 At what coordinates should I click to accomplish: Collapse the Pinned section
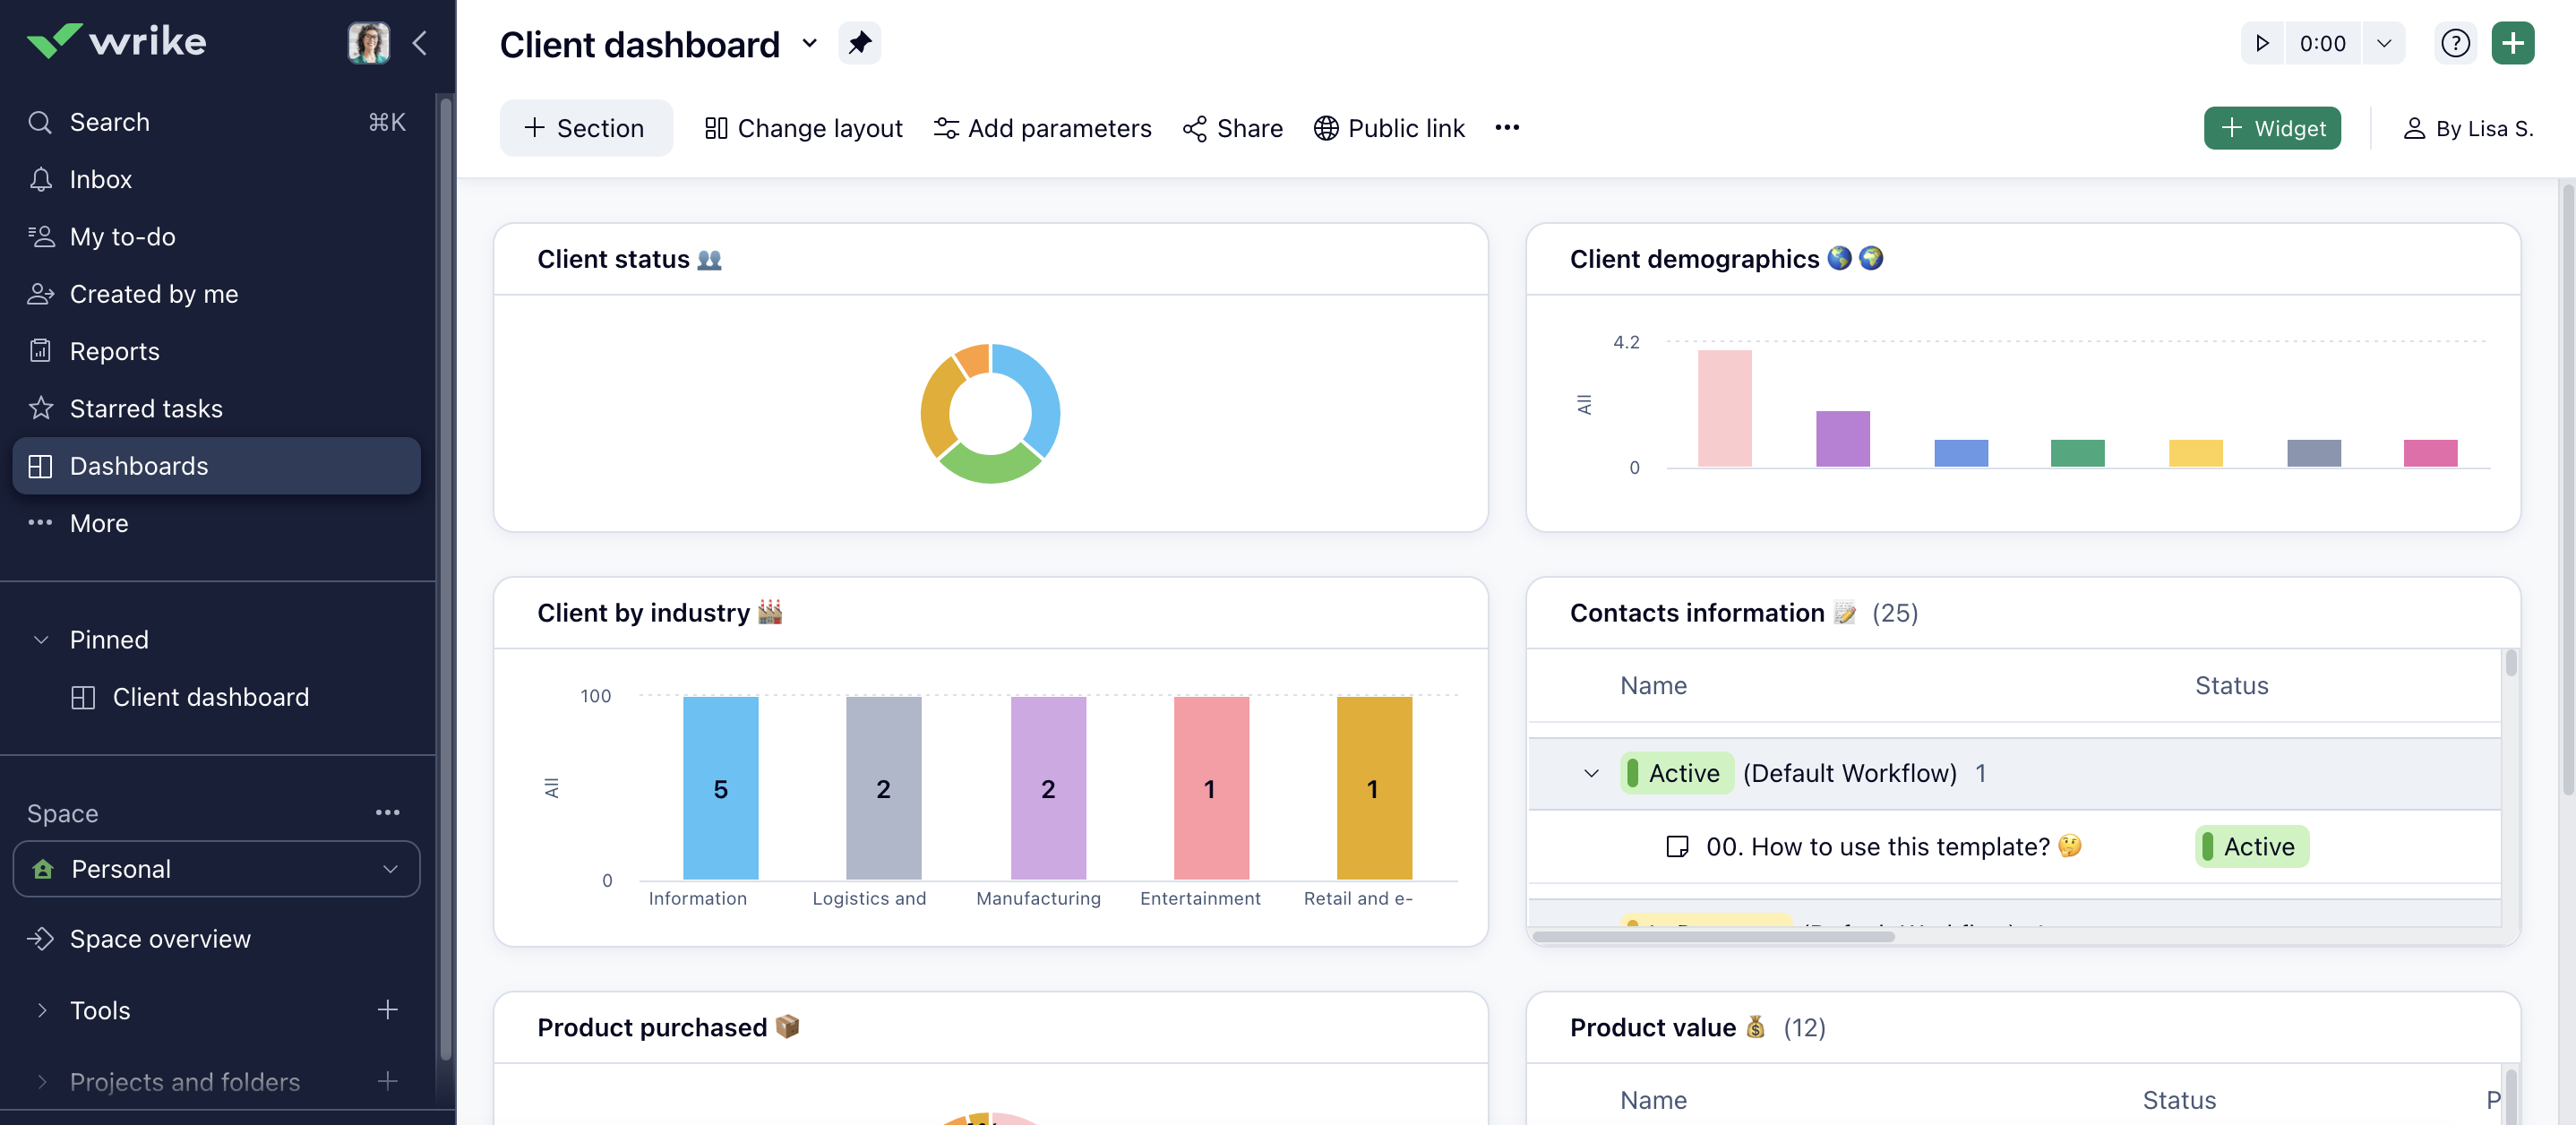pos(41,640)
